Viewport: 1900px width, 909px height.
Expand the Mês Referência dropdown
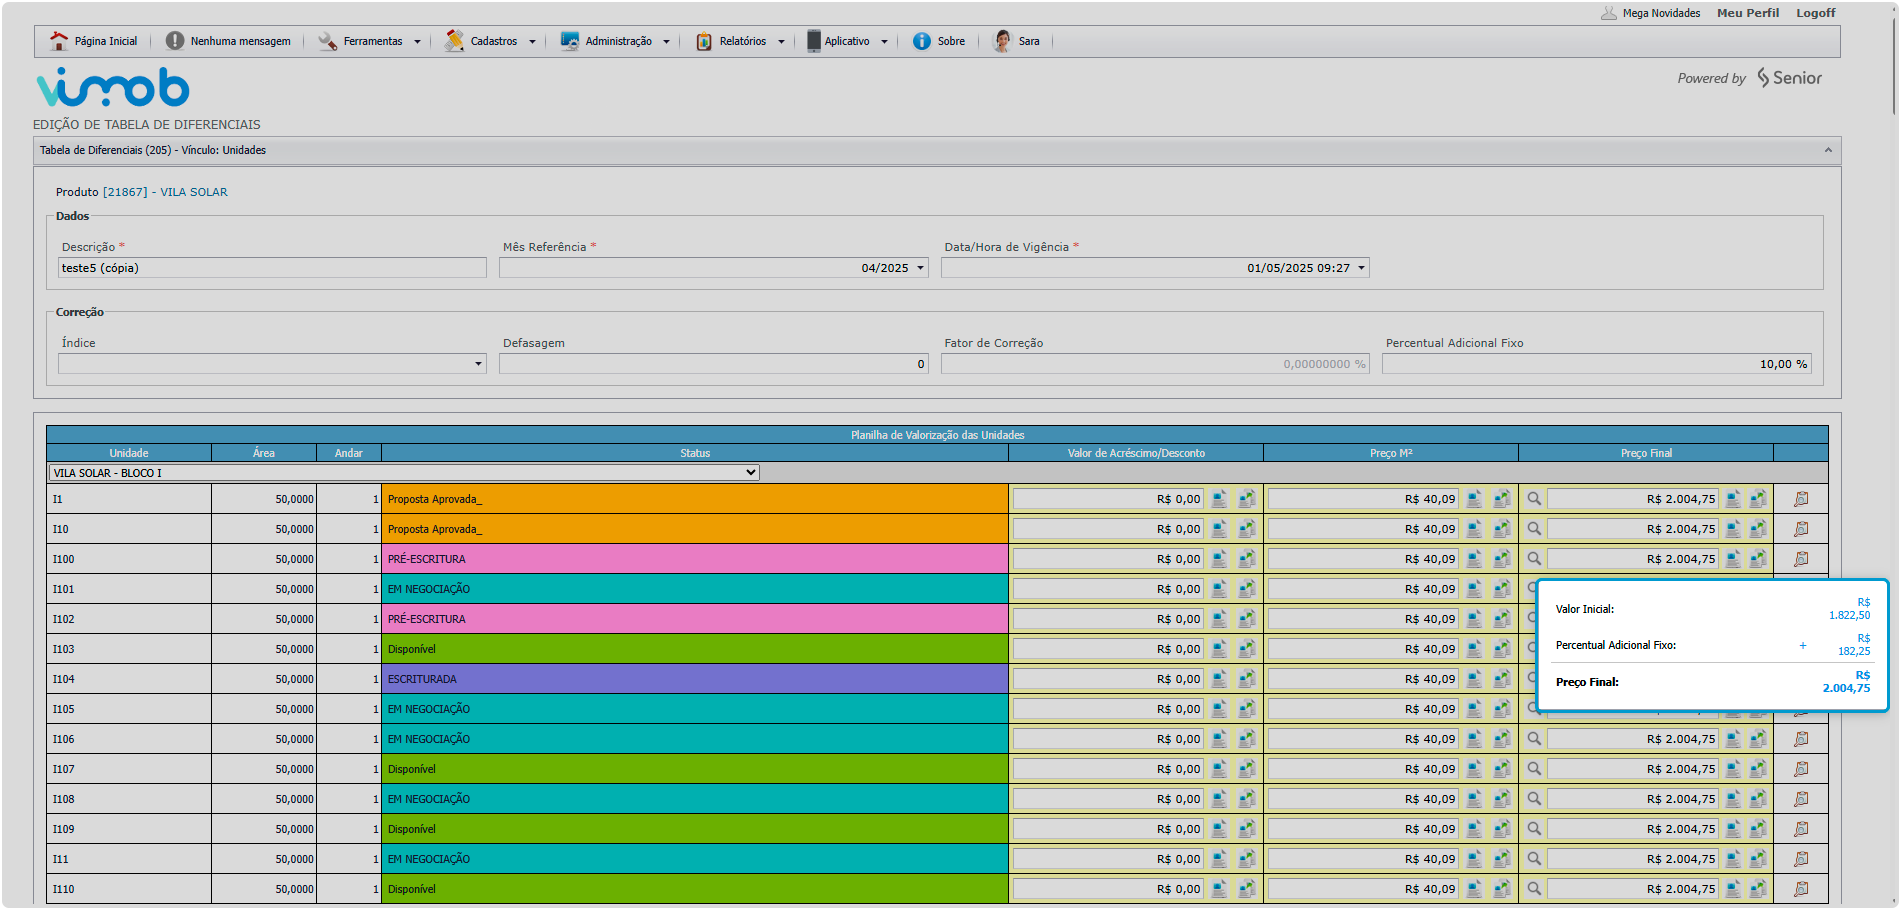pos(920,268)
